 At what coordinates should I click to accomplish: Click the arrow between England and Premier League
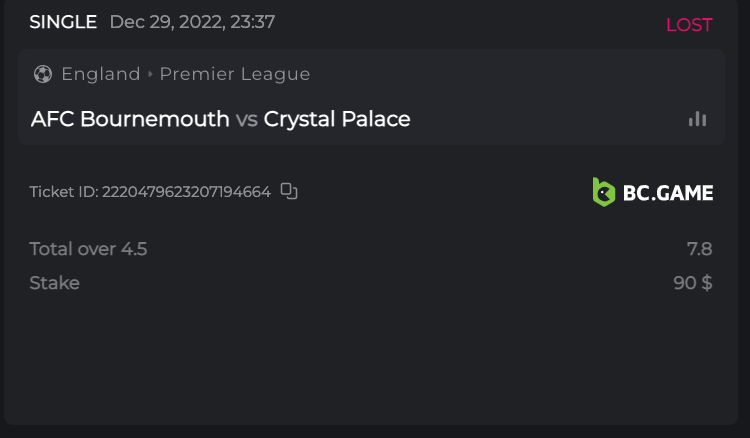(x=150, y=74)
